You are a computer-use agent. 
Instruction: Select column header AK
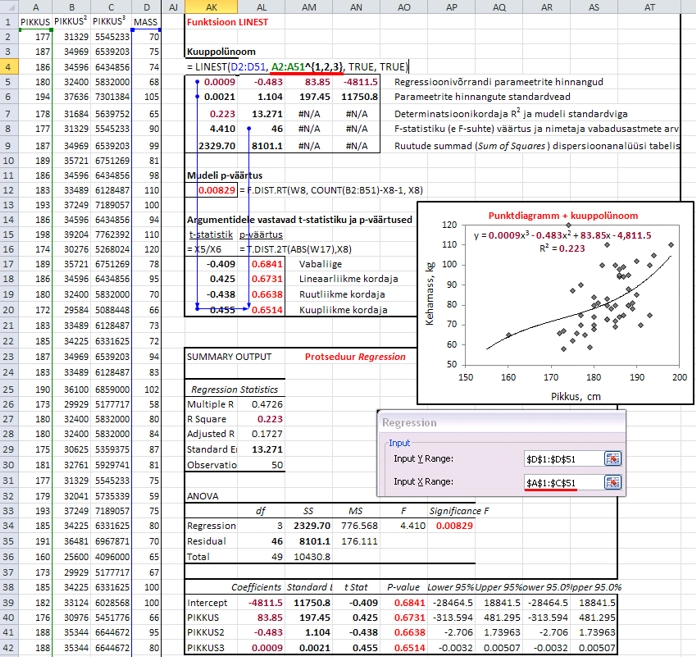click(x=211, y=7)
